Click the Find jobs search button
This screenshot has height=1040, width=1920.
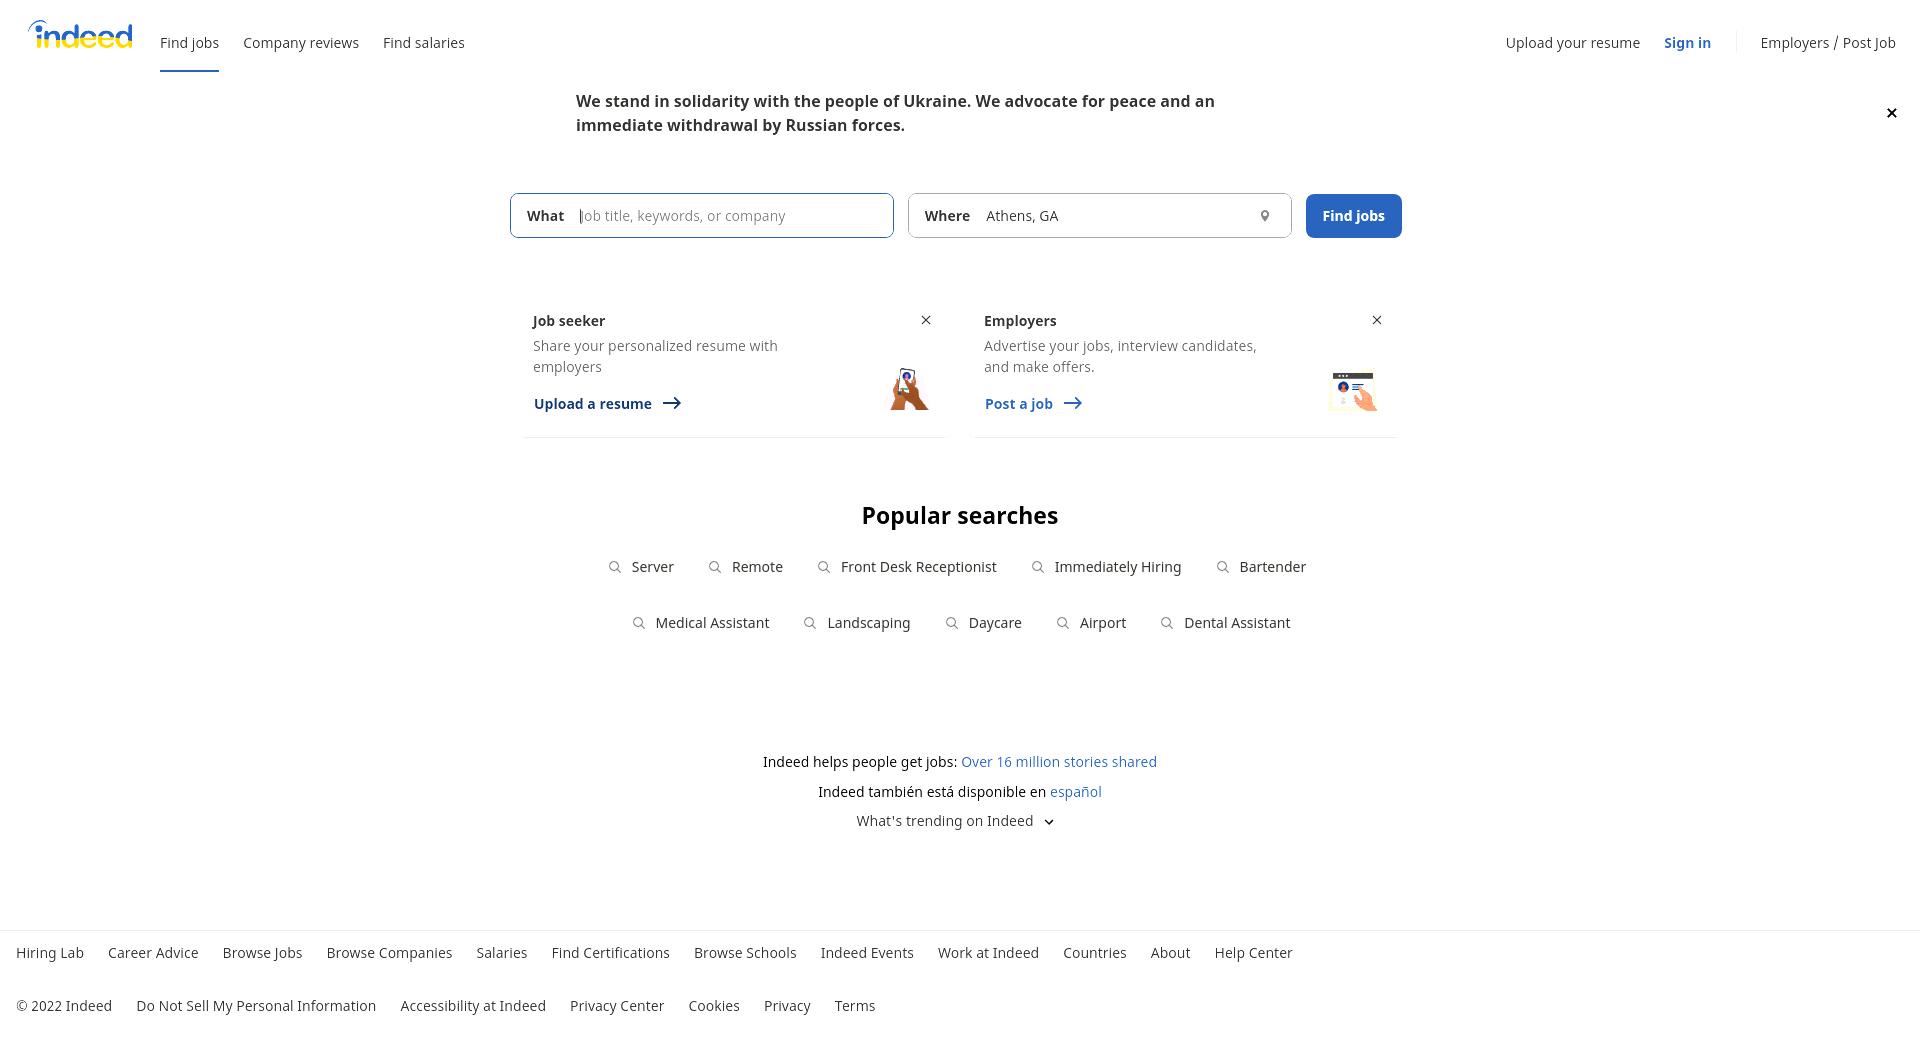(x=1353, y=216)
